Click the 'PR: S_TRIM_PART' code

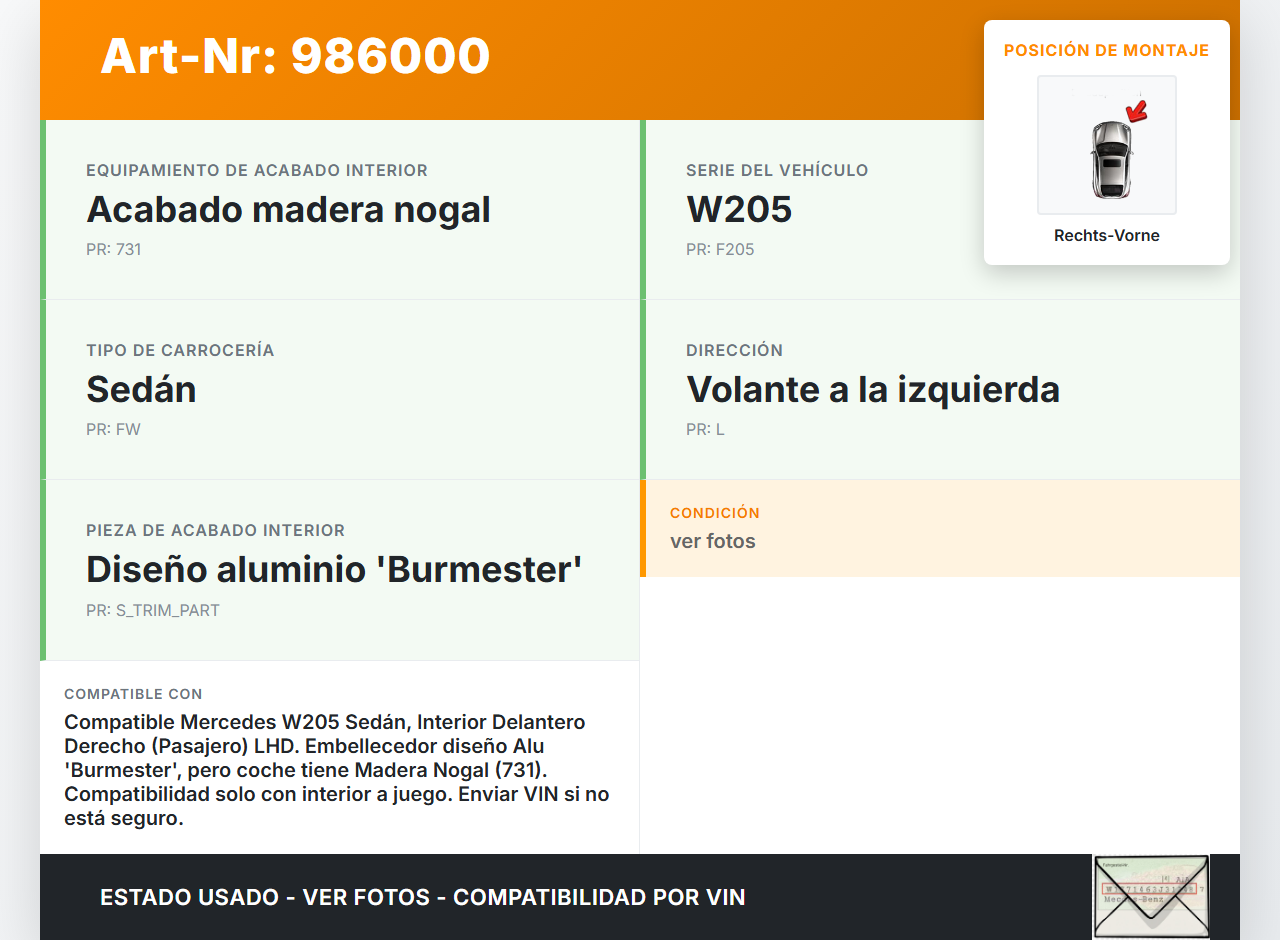(153, 610)
